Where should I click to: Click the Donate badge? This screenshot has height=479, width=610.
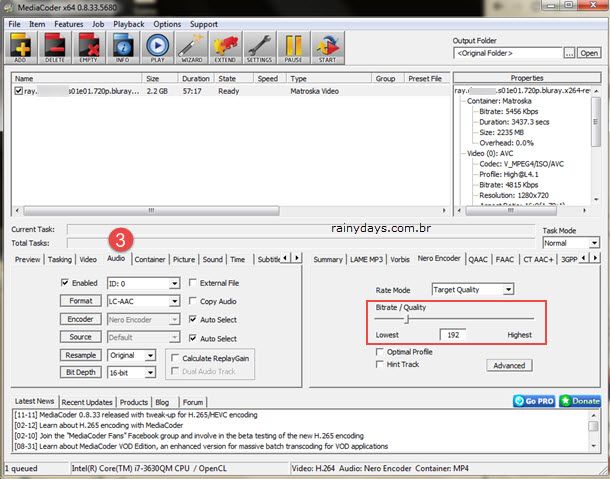[x=580, y=401]
